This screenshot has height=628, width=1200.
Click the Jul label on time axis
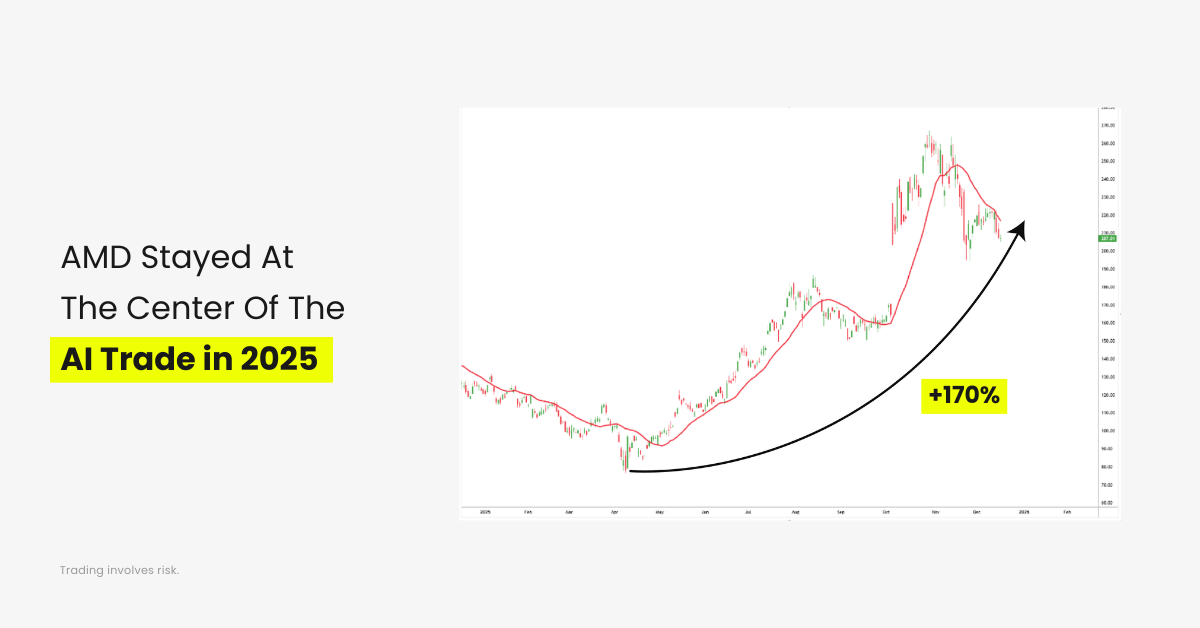coord(749,511)
